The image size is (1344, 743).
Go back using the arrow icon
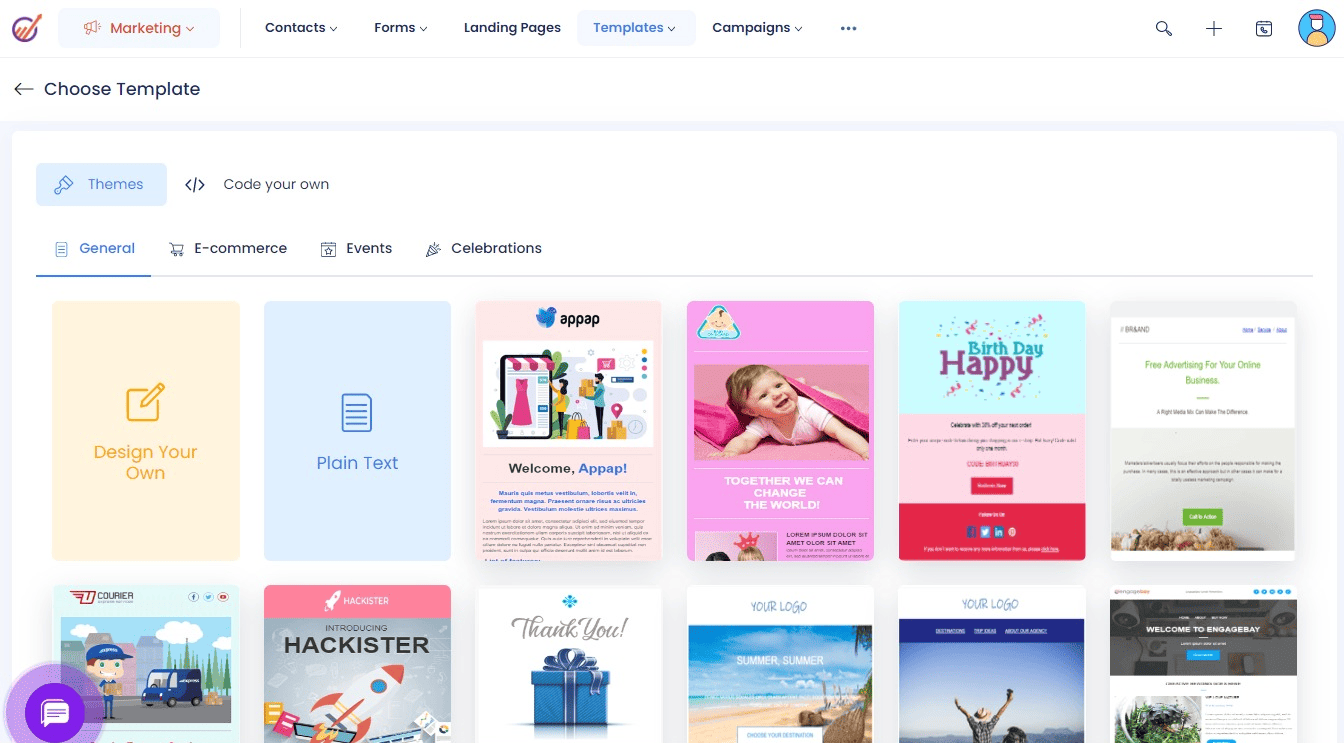(24, 89)
